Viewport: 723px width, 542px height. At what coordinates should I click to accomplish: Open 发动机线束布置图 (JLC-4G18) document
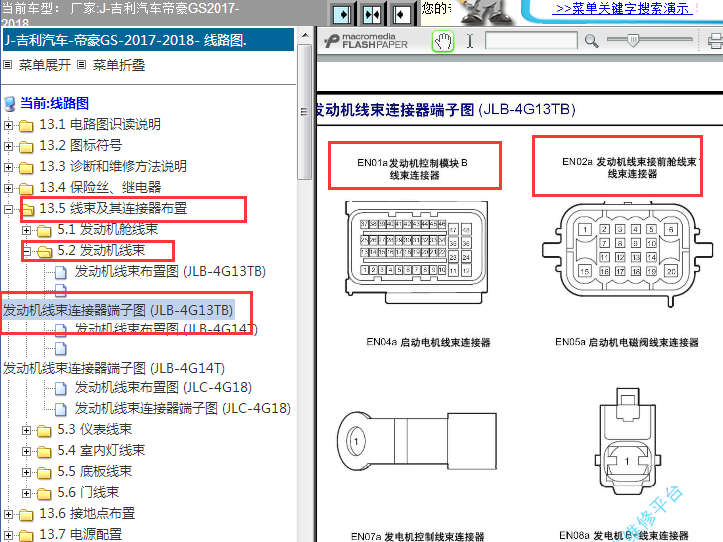[163, 387]
